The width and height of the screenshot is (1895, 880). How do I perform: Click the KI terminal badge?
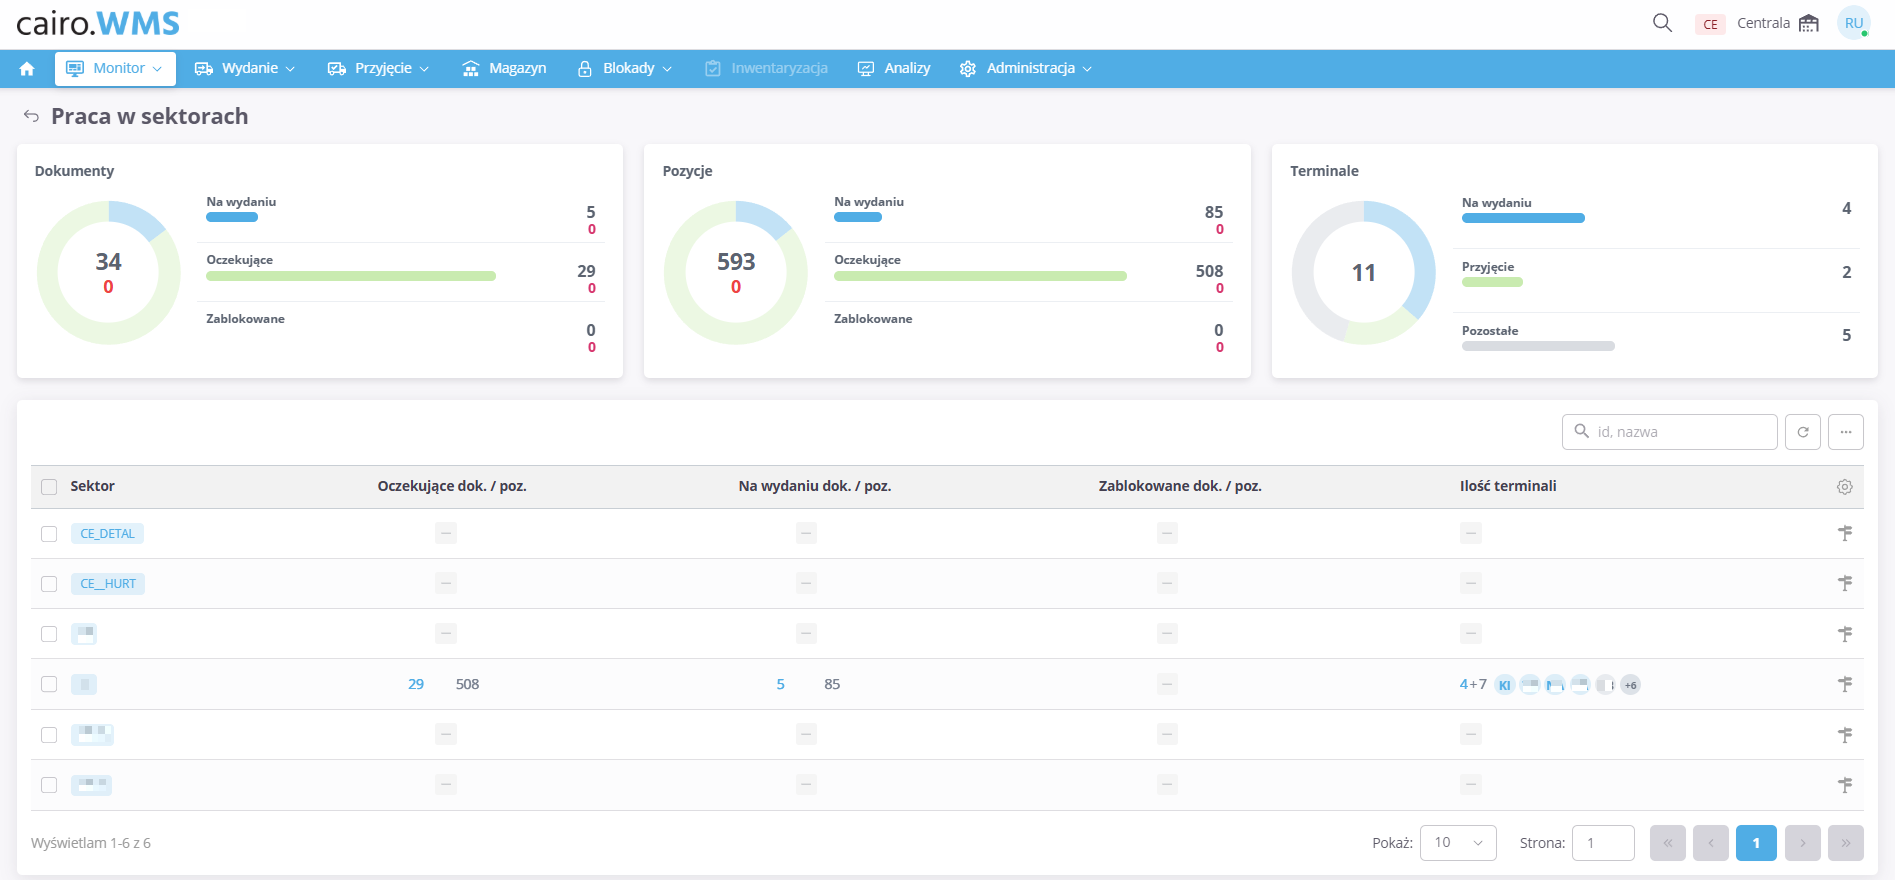tap(1505, 685)
